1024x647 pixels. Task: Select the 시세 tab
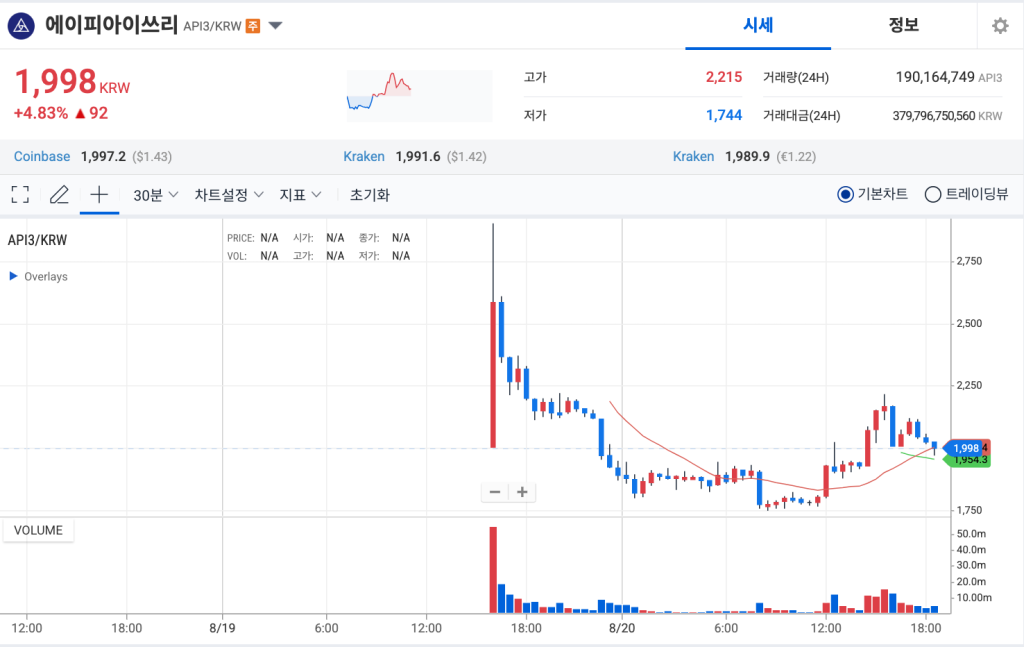tap(758, 25)
